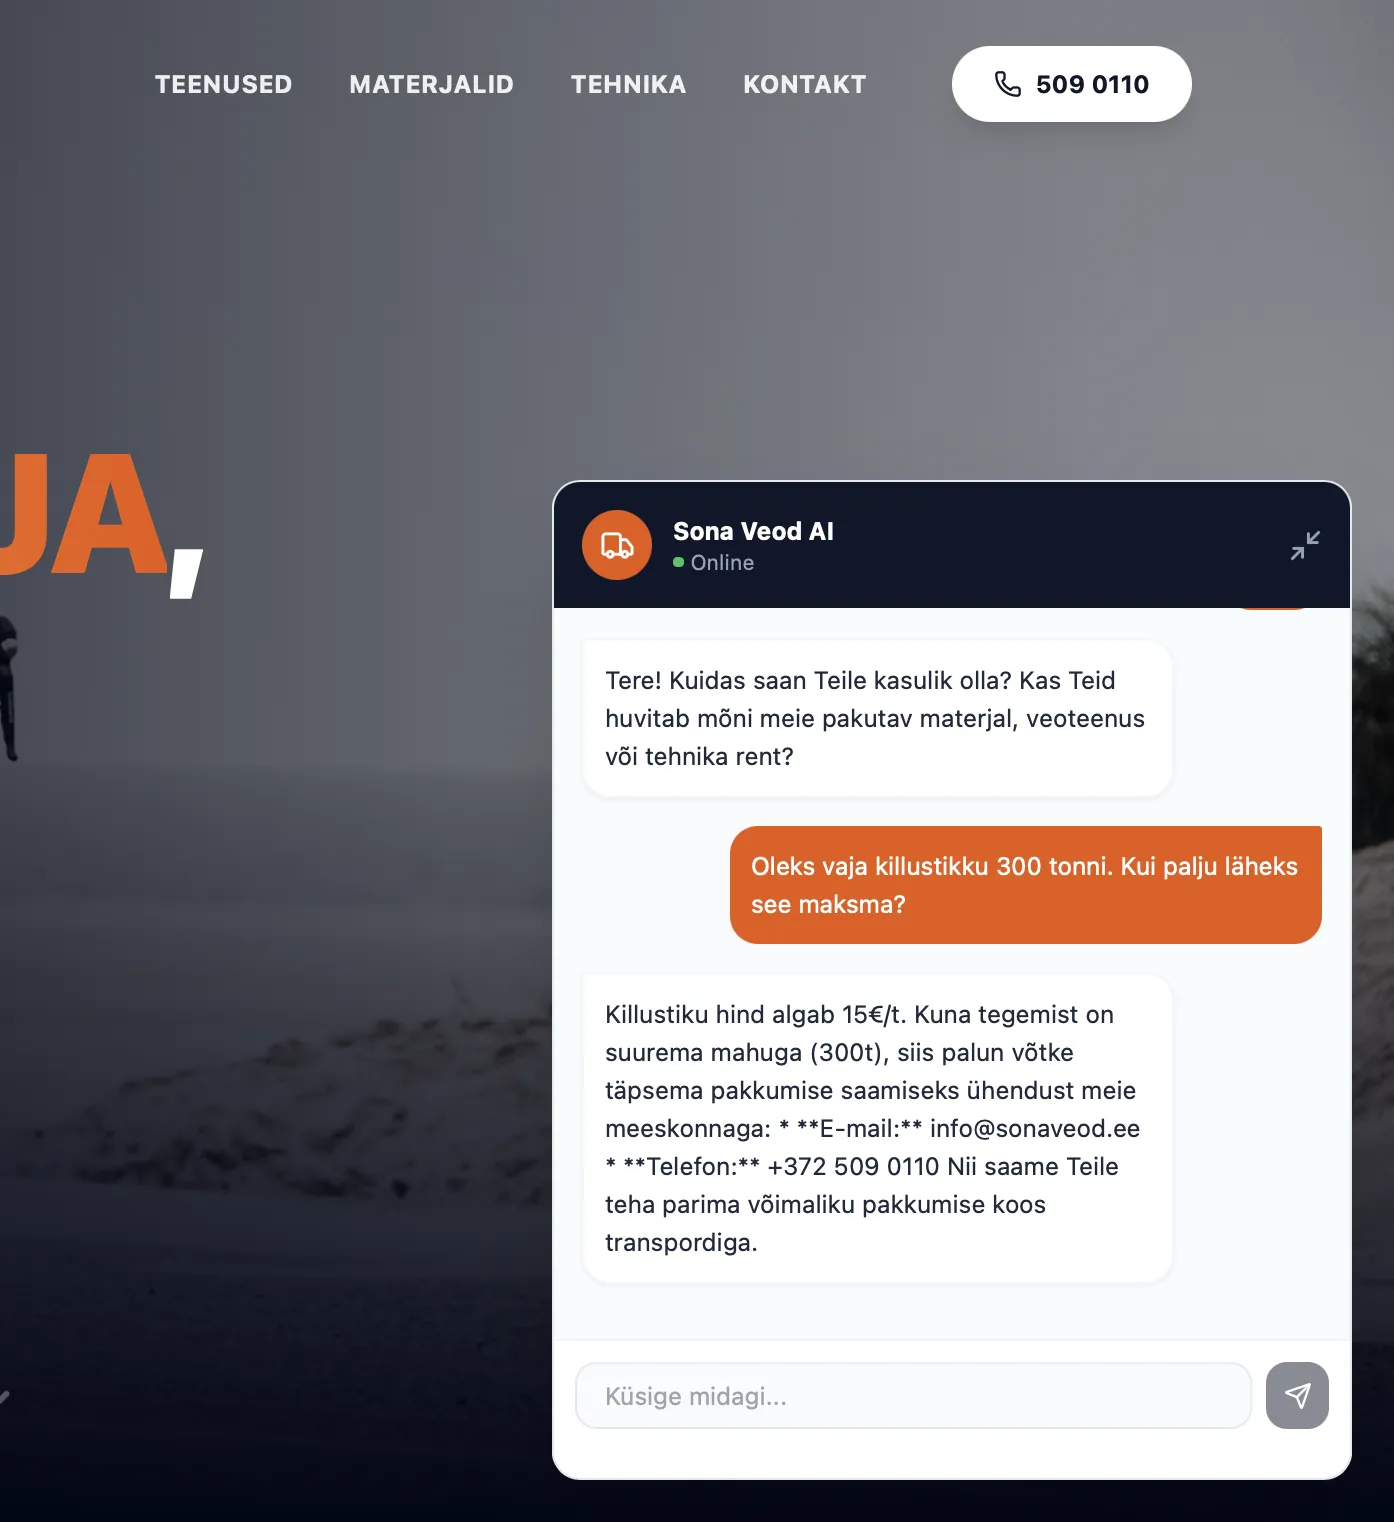
Task: Click the Sona Veod AI chat title
Action: (753, 531)
